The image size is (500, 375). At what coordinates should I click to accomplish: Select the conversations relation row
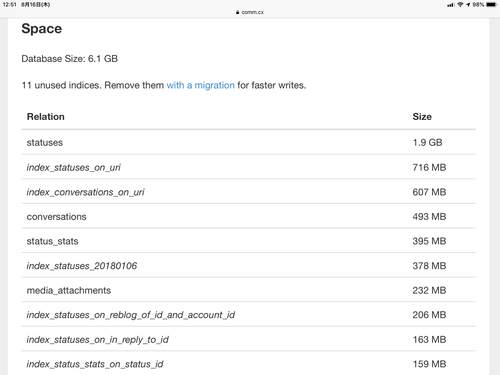[248, 216]
